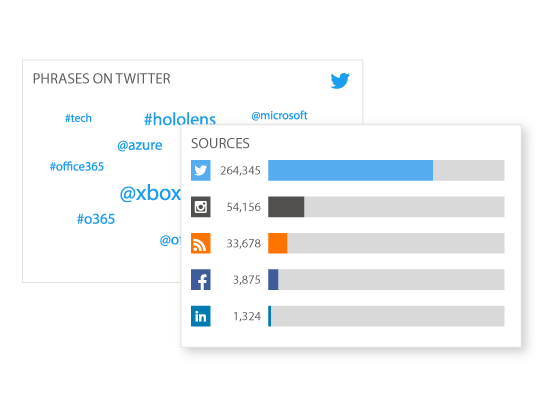Click the Facebook volume bar

point(273,280)
